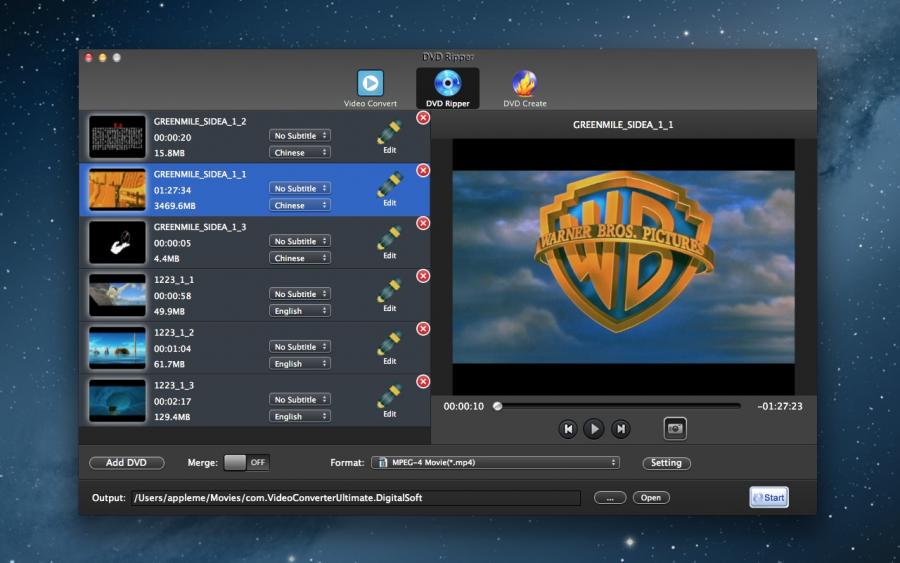This screenshot has height=563, width=900.
Task: Open the Format MPEG-4 Movie dropdown
Action: [495, 463]
